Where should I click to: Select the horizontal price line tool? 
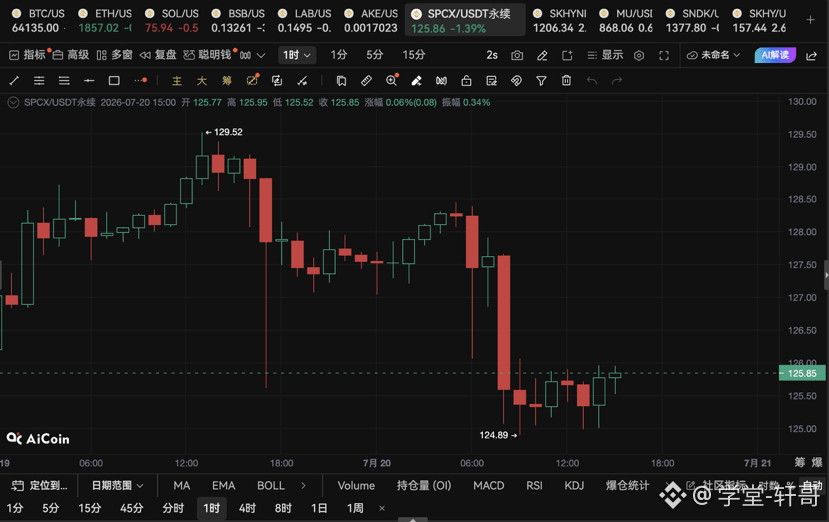pos(89,80)
